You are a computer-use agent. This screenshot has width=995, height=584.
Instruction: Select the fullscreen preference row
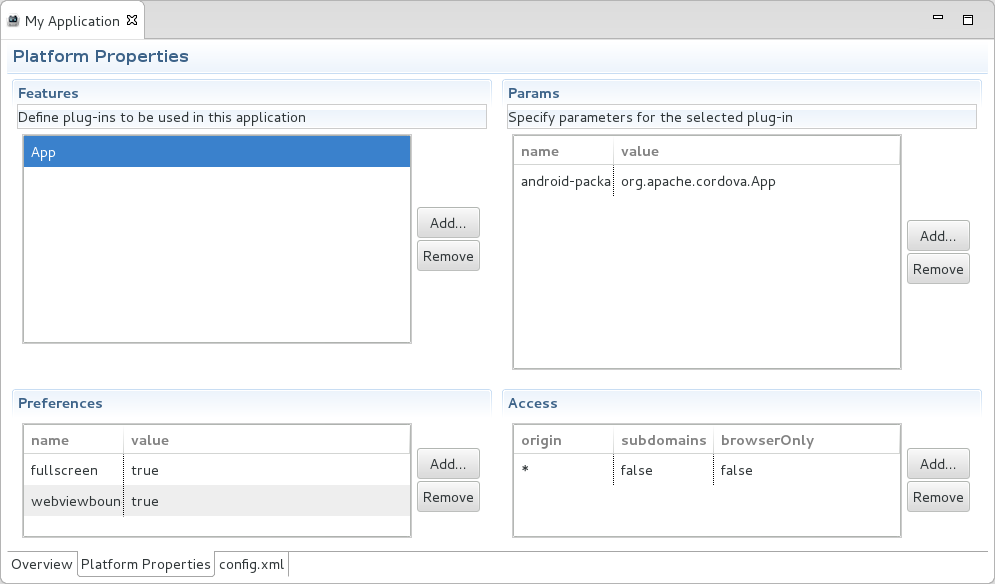pyautogui.click(x=216, y=470)
